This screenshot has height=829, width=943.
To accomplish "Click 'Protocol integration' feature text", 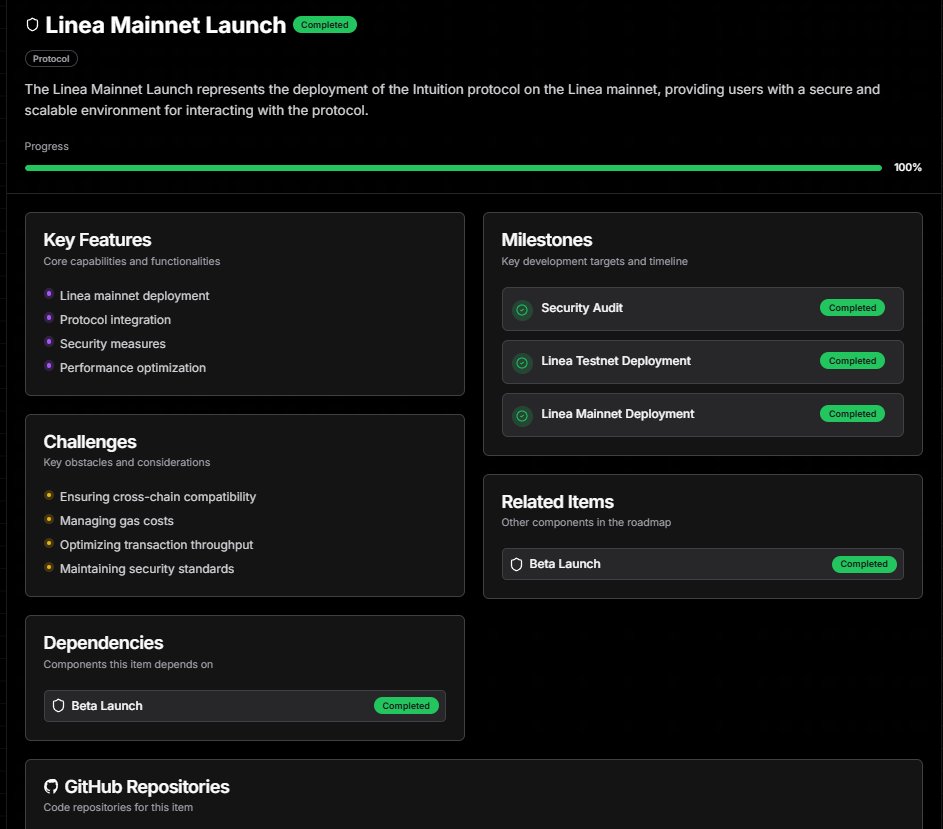I will click(x=115, y=319).
